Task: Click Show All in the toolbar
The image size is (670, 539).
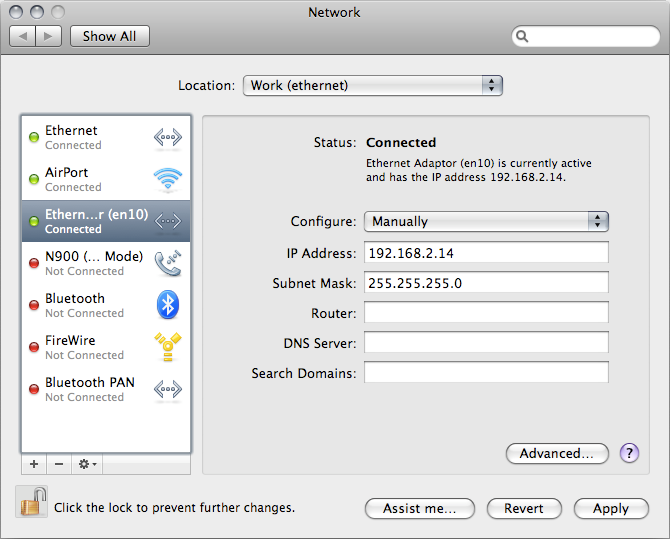Action: click(x=109, y=36)
